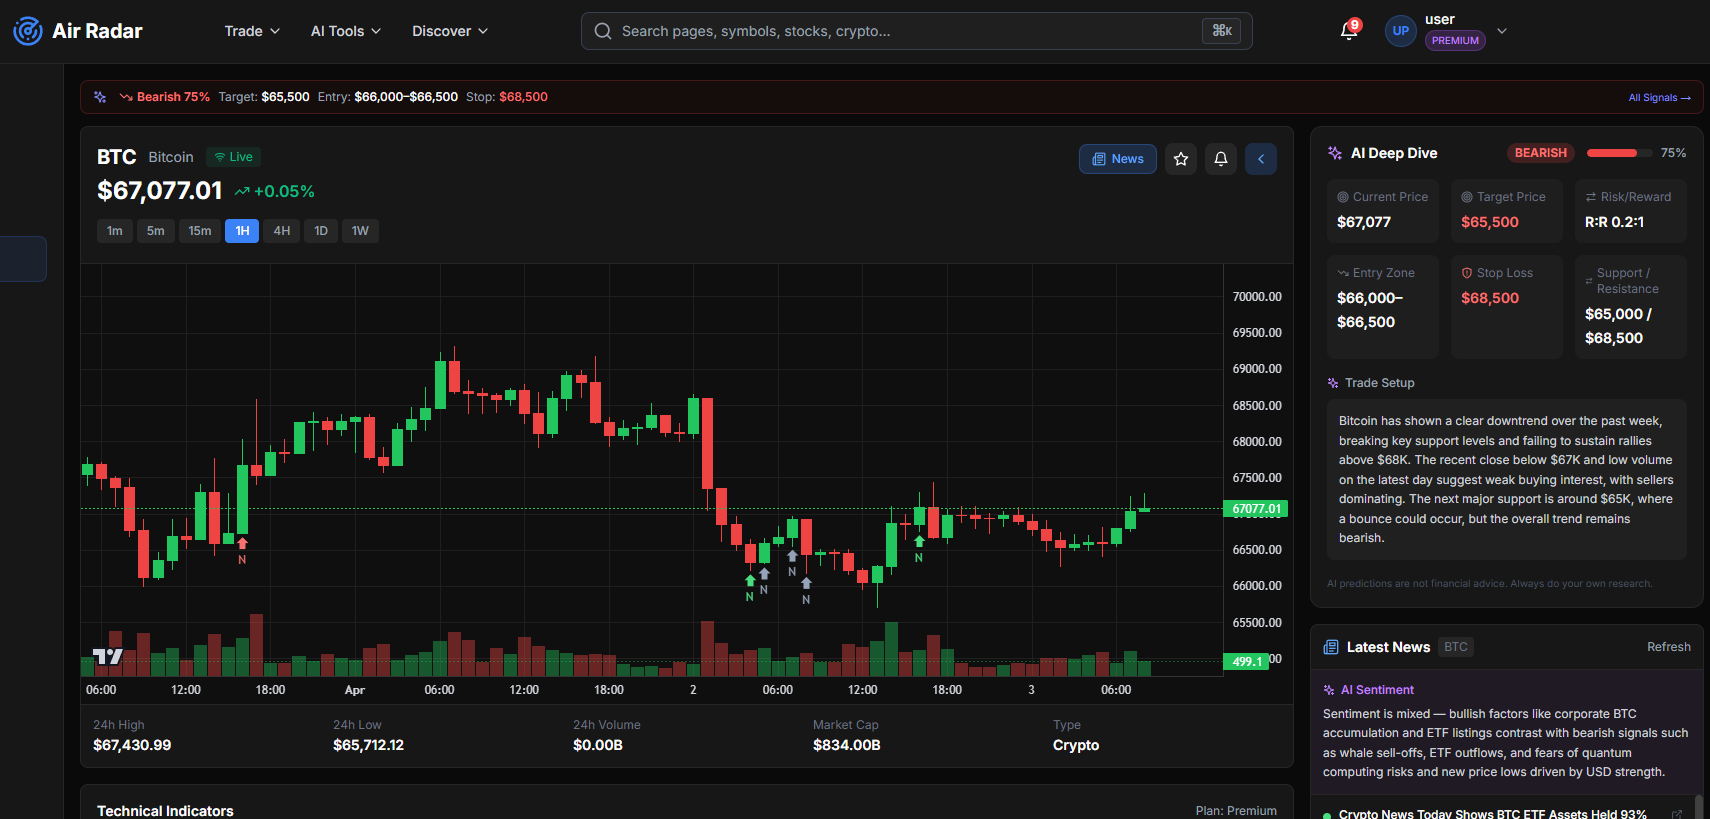This screenshot has height=819, width=1710.
Task: Click the $67,077.01 BTC price
Action: pos(160,191)
